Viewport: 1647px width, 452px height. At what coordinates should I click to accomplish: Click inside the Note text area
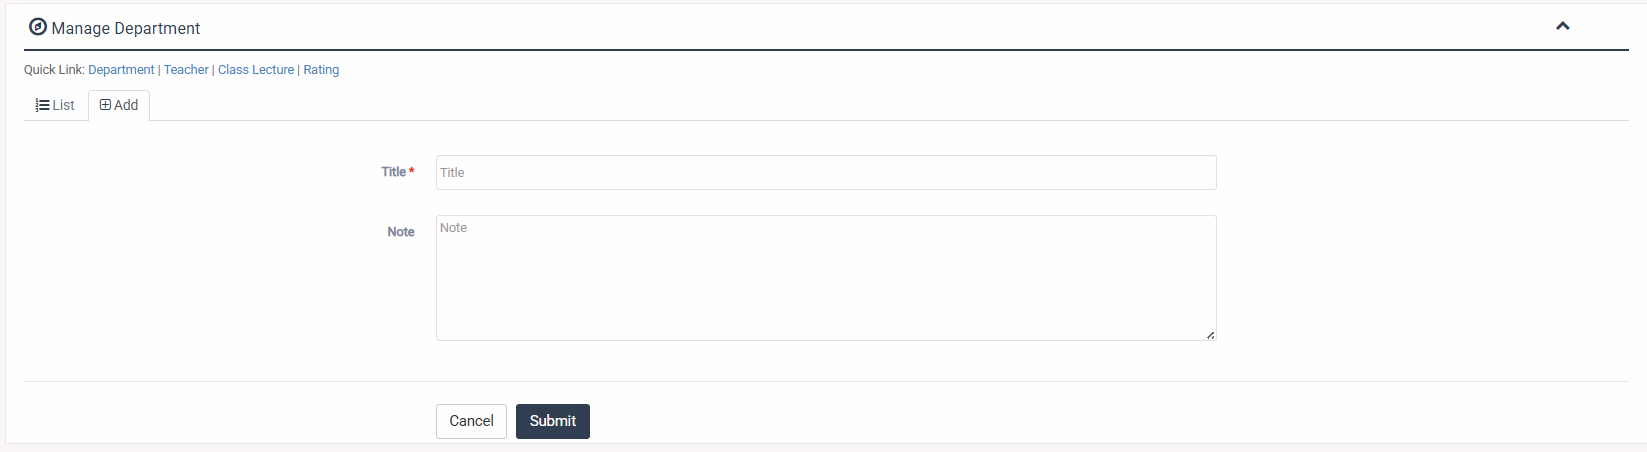826,278
